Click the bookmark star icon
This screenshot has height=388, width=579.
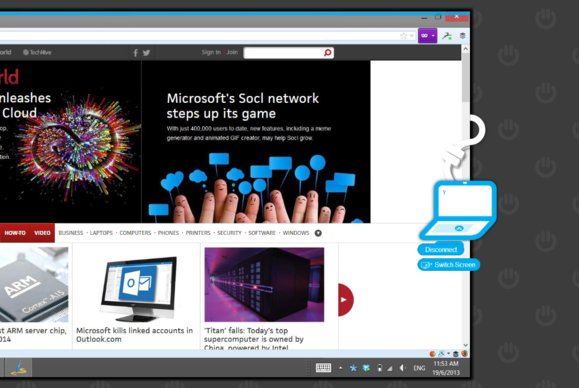403,36
